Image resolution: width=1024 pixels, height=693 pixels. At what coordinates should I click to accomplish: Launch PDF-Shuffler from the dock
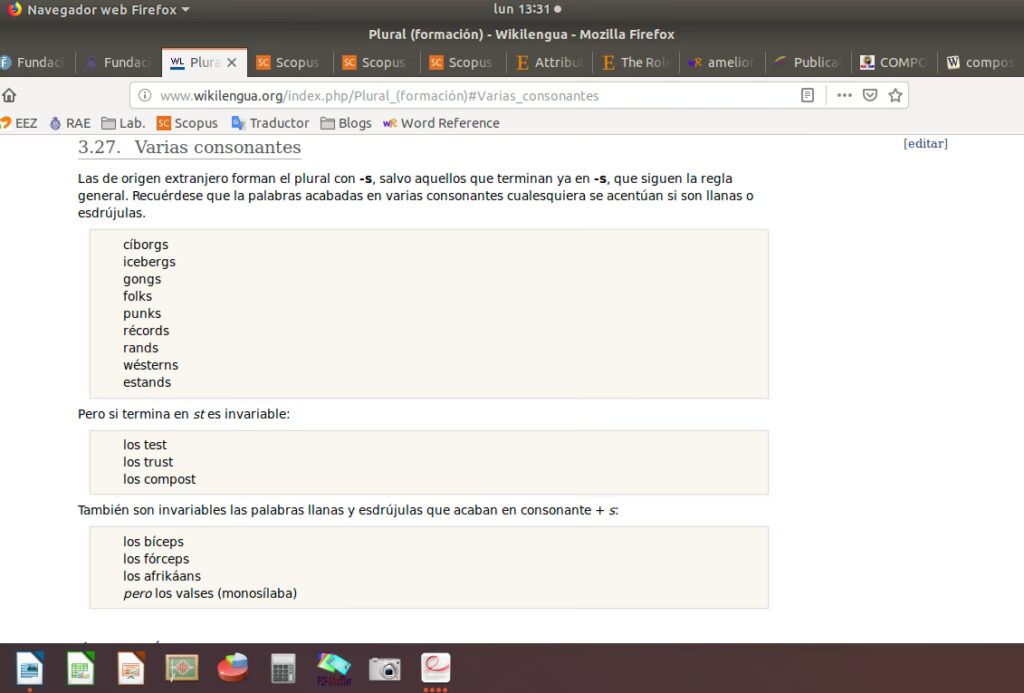point(334,666)
